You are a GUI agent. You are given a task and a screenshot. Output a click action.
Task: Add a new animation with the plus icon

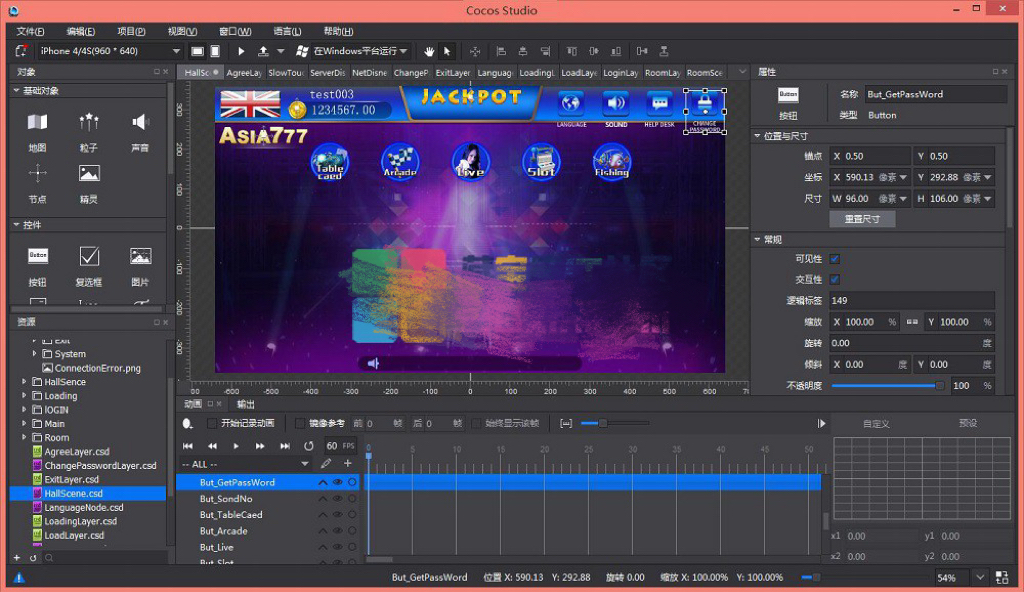click(348, 464)
